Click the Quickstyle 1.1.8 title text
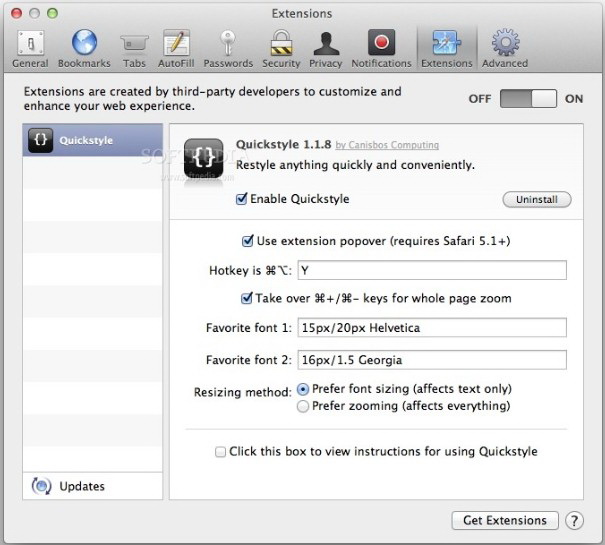The image size is (605, 545). pyautogui.click(x=284, y=144)
